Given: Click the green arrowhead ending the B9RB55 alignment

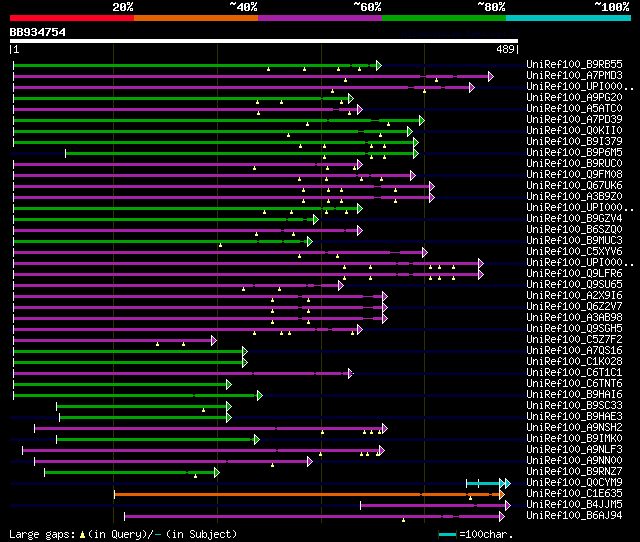Looking at the screenshot, I should point(379,65).
